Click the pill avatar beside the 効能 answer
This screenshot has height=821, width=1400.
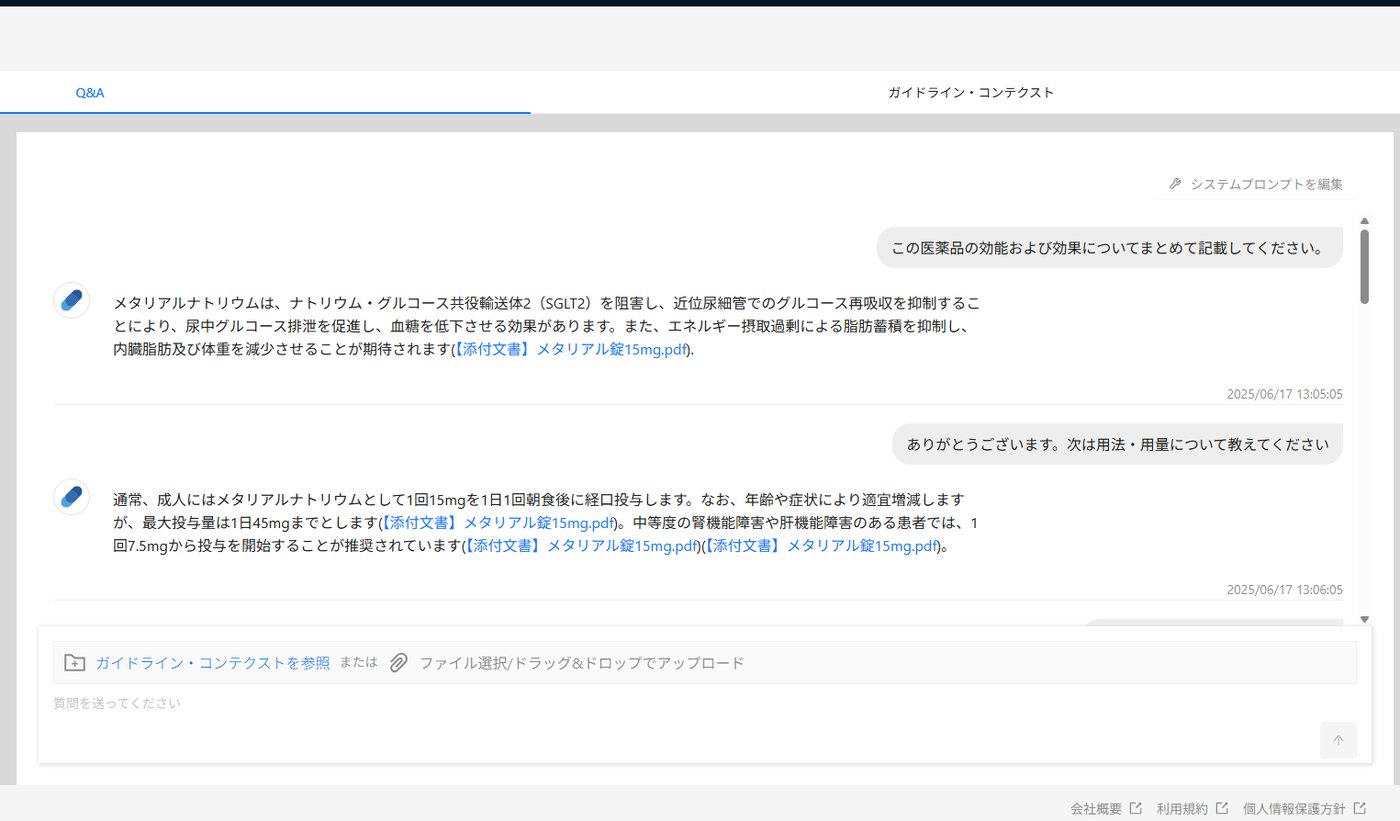tap(72, 300)
